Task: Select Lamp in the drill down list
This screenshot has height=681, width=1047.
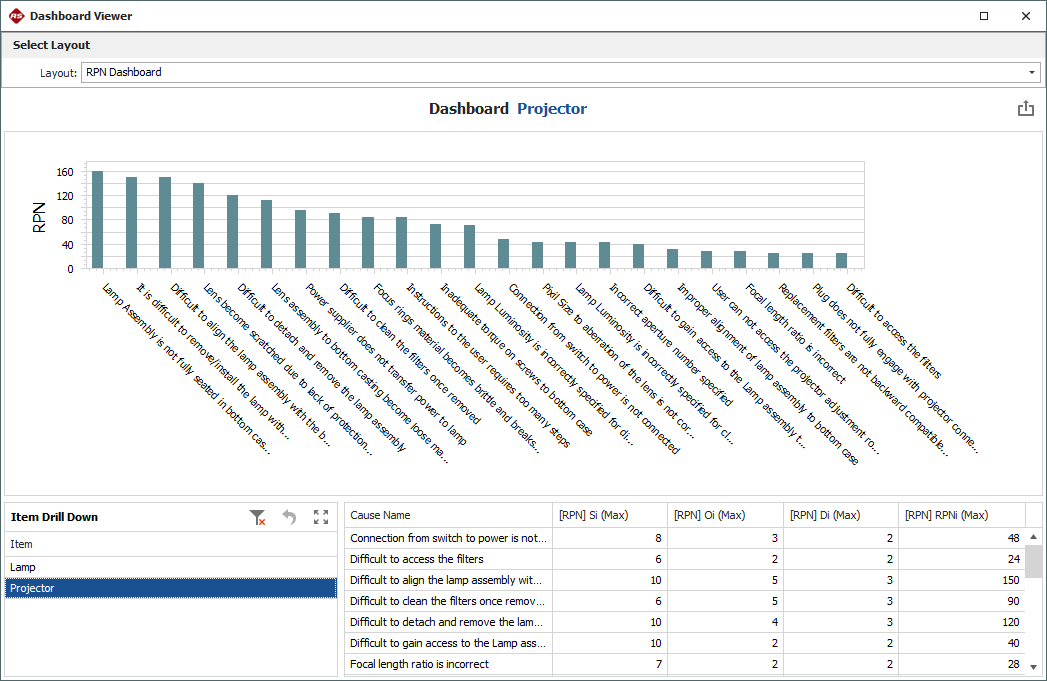Action: click(23, 567)
